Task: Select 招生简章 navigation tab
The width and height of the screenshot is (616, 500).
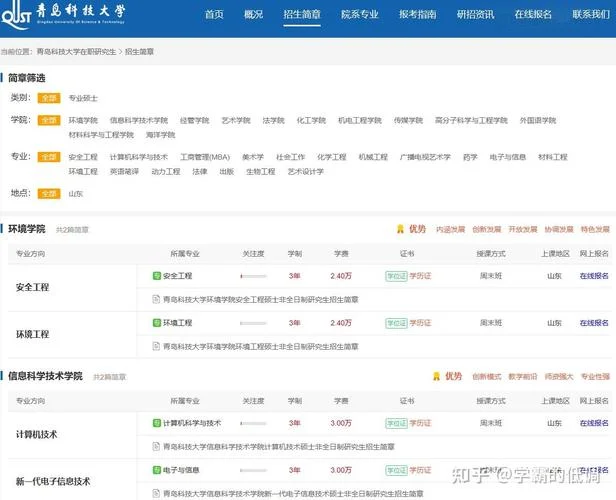Action: 302,15
